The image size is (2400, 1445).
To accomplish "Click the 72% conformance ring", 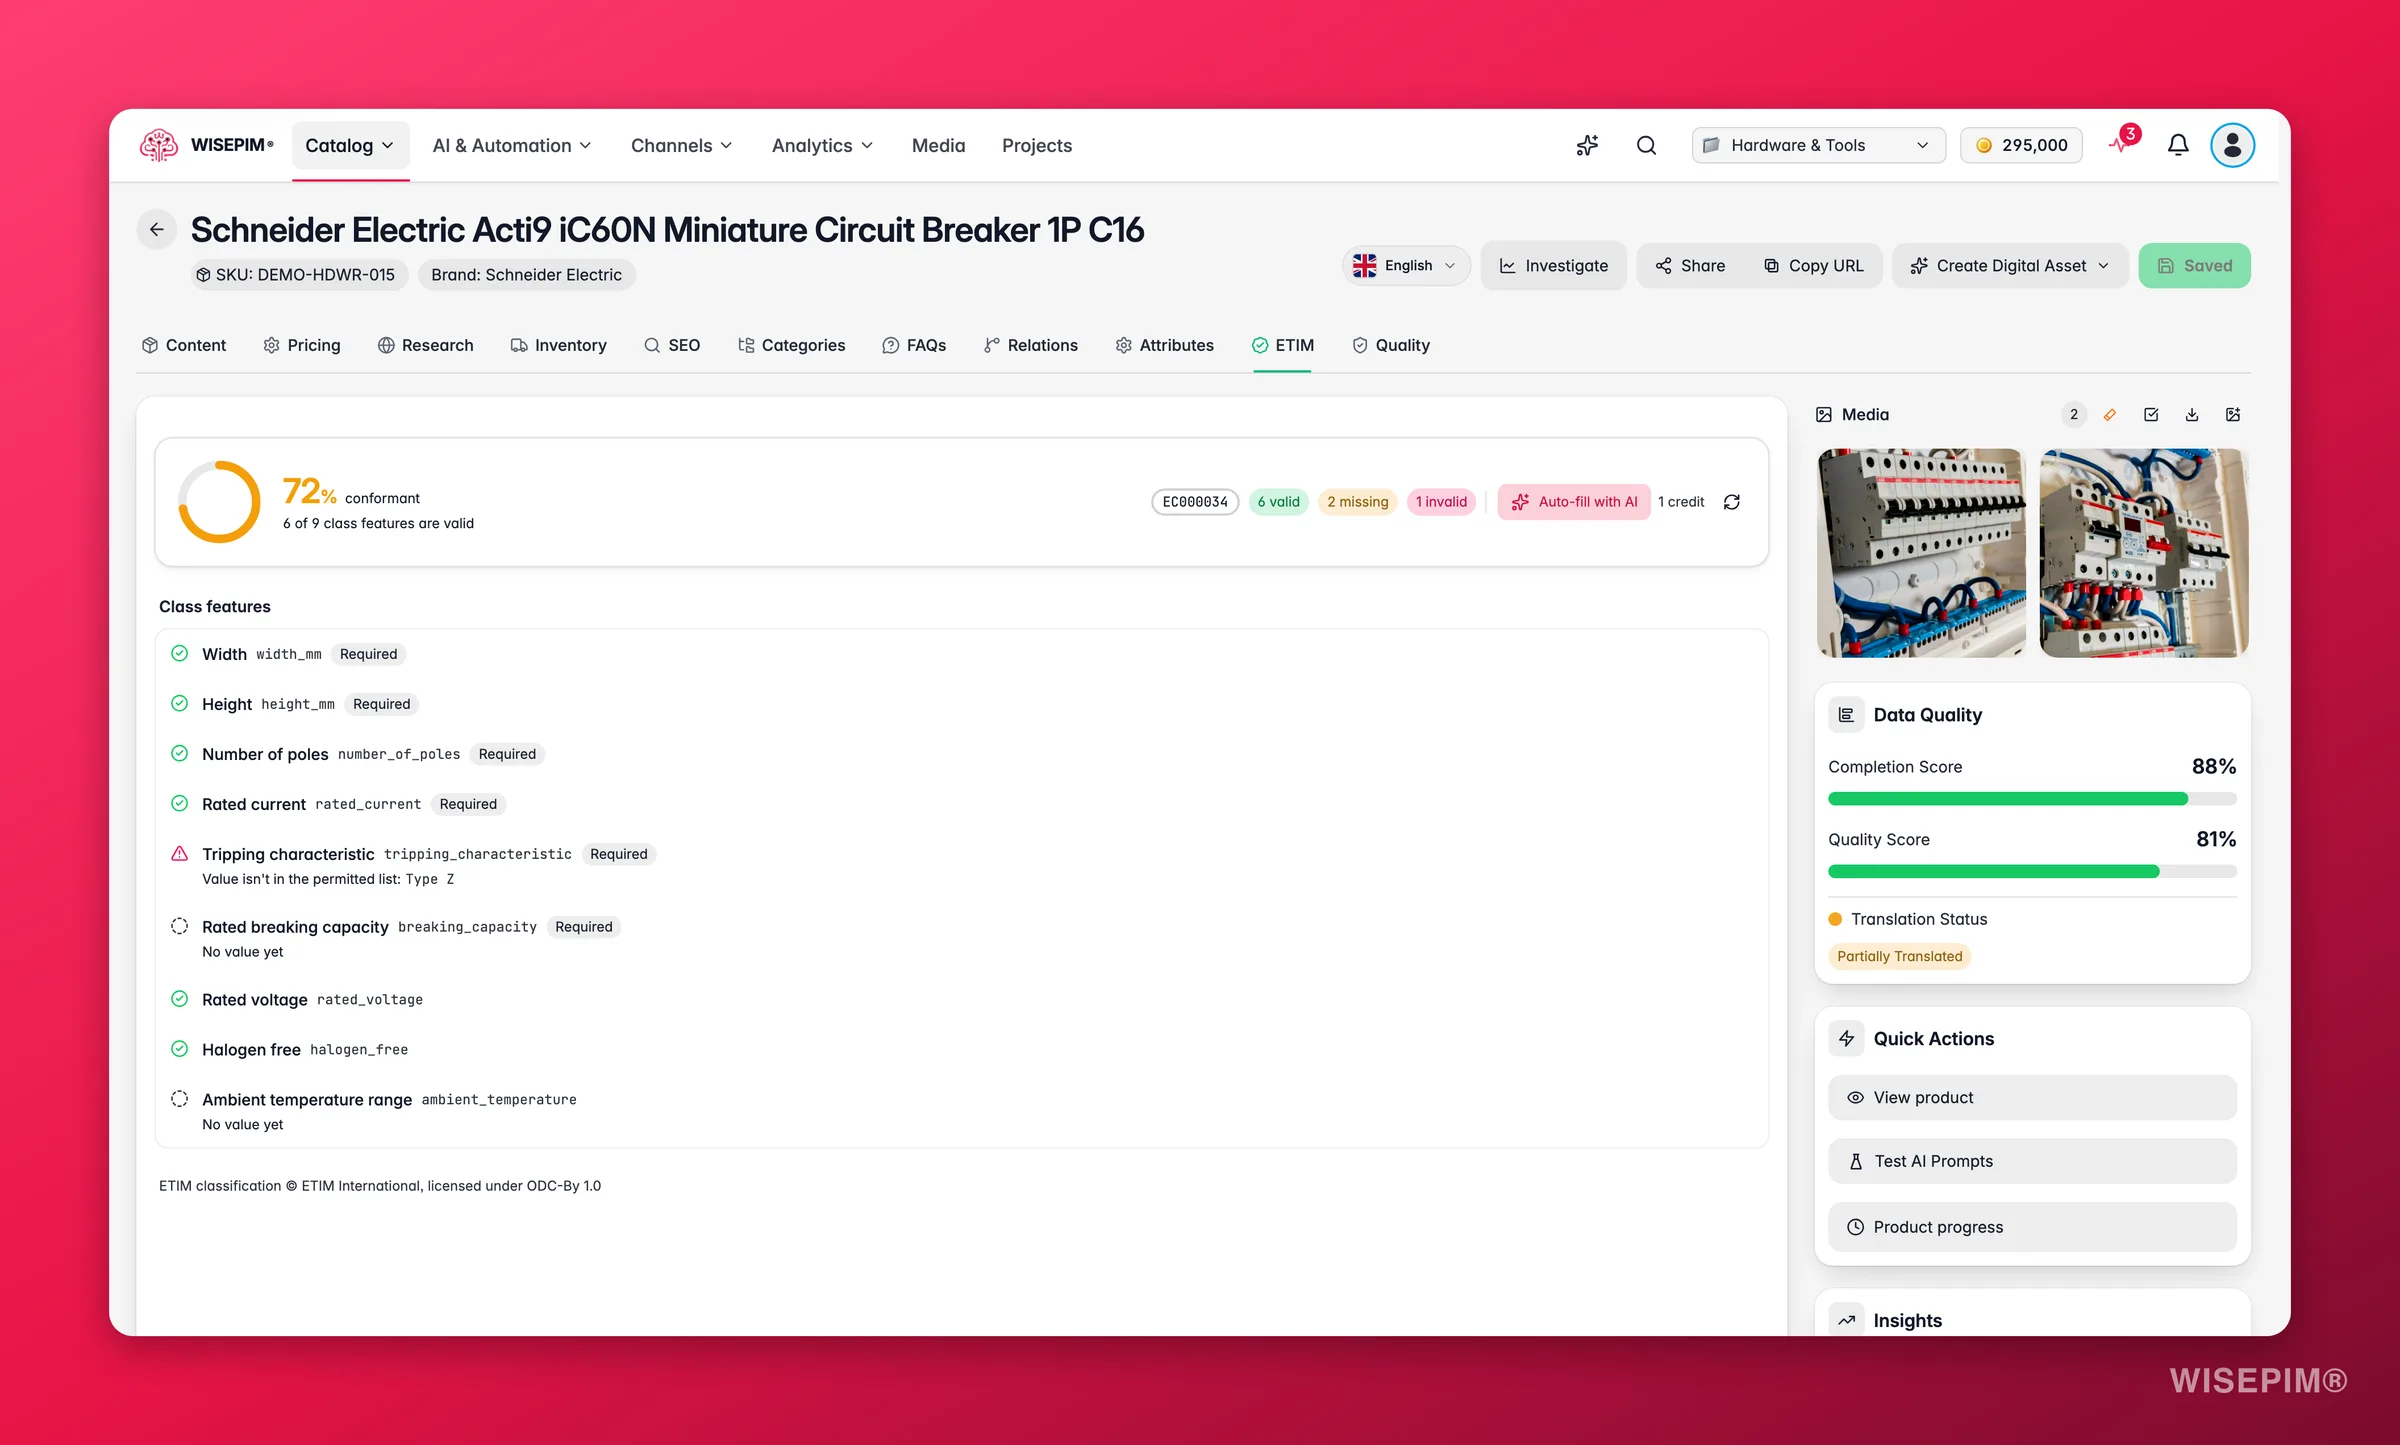I will click(x=219, y=502).
